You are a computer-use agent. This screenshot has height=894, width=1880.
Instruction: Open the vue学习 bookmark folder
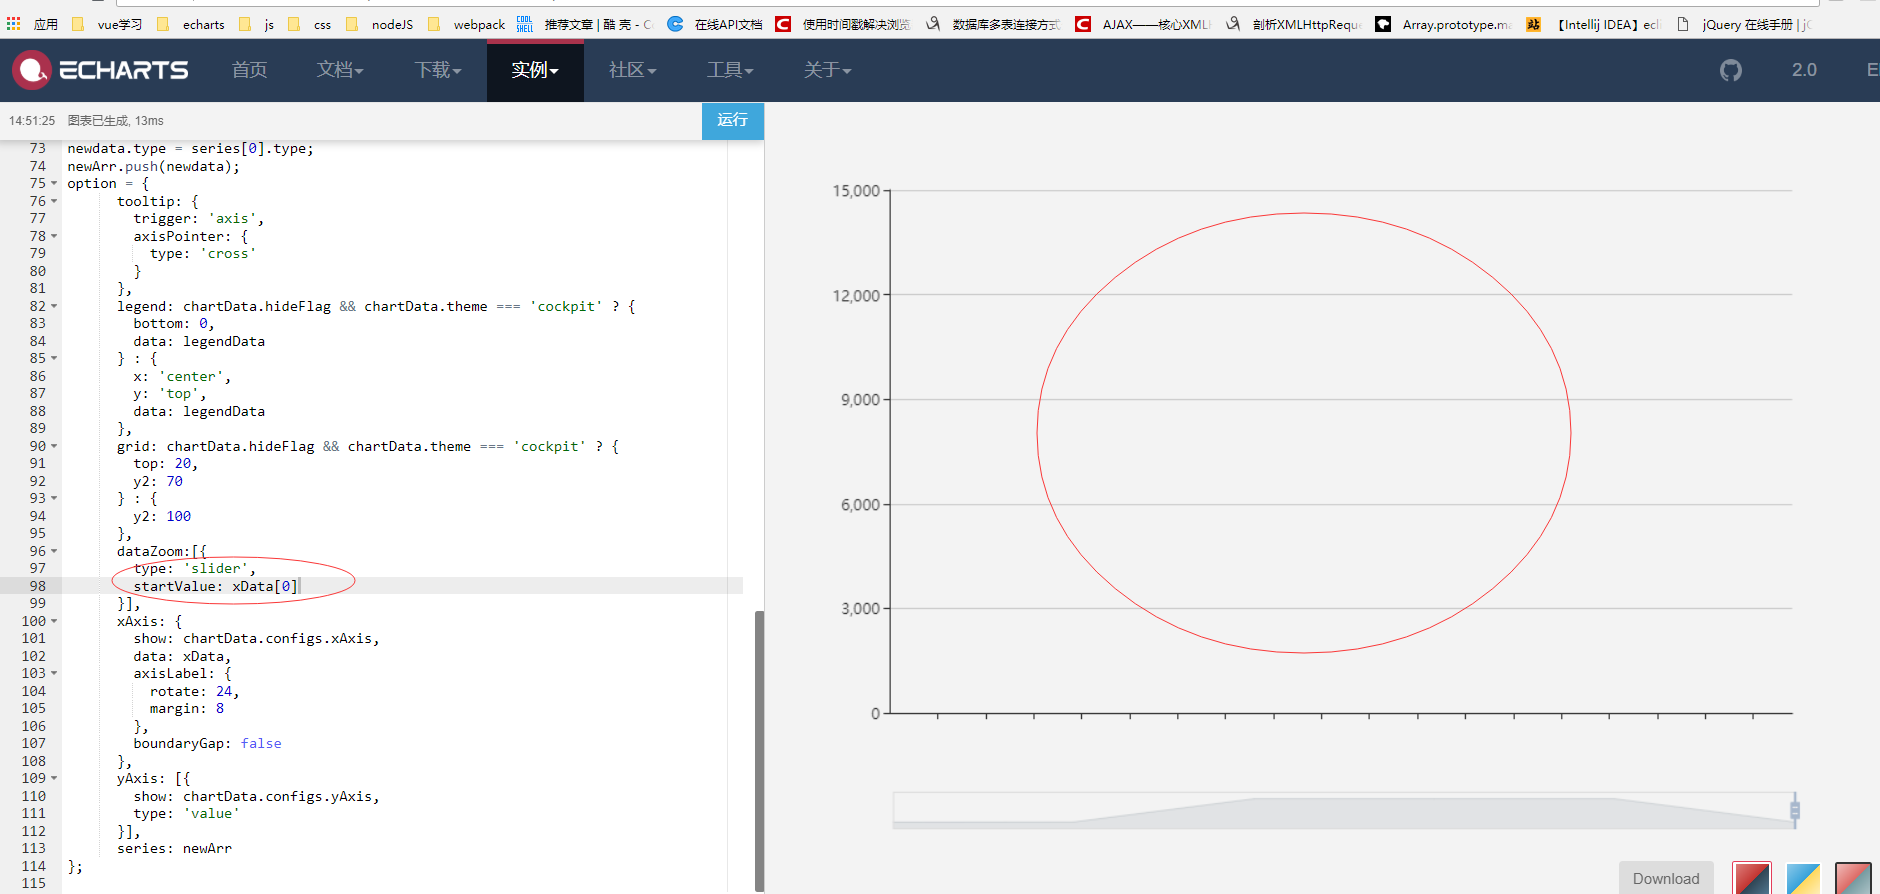pos(109,24)
